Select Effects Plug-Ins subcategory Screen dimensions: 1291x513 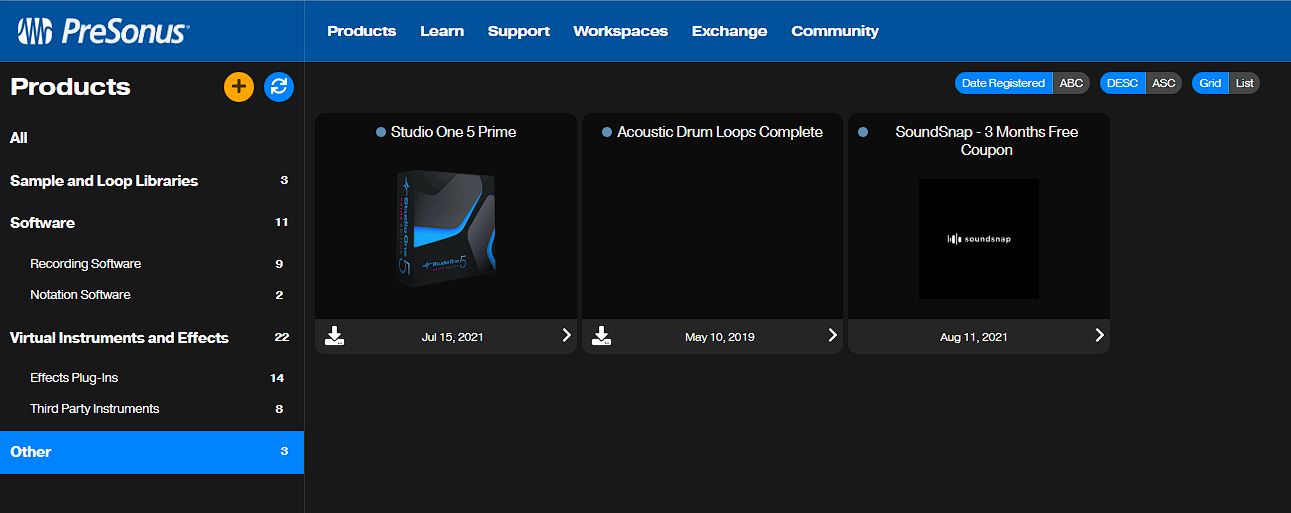click(152, 378)
